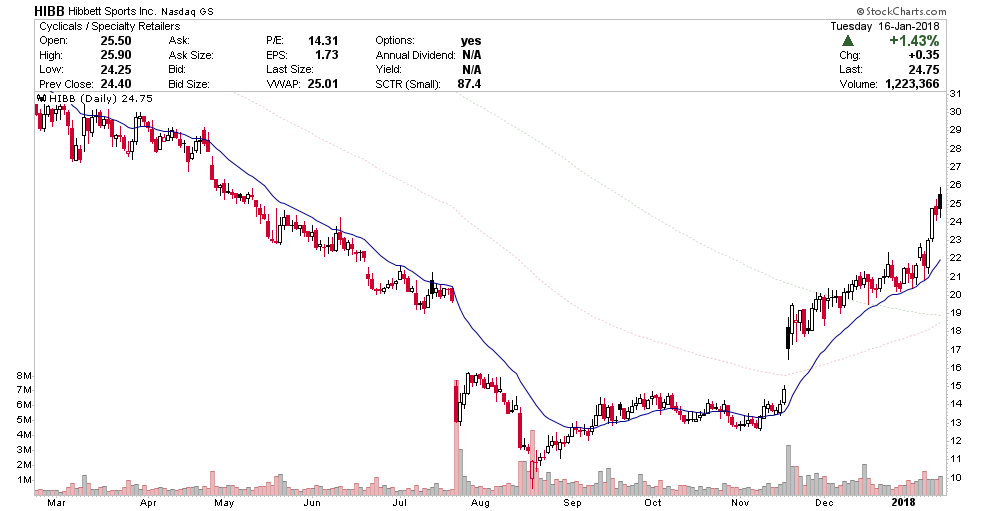The image size is (990, 511).
Task: Click the Annual Dividend: label
Action: click(x=415, y=56)
